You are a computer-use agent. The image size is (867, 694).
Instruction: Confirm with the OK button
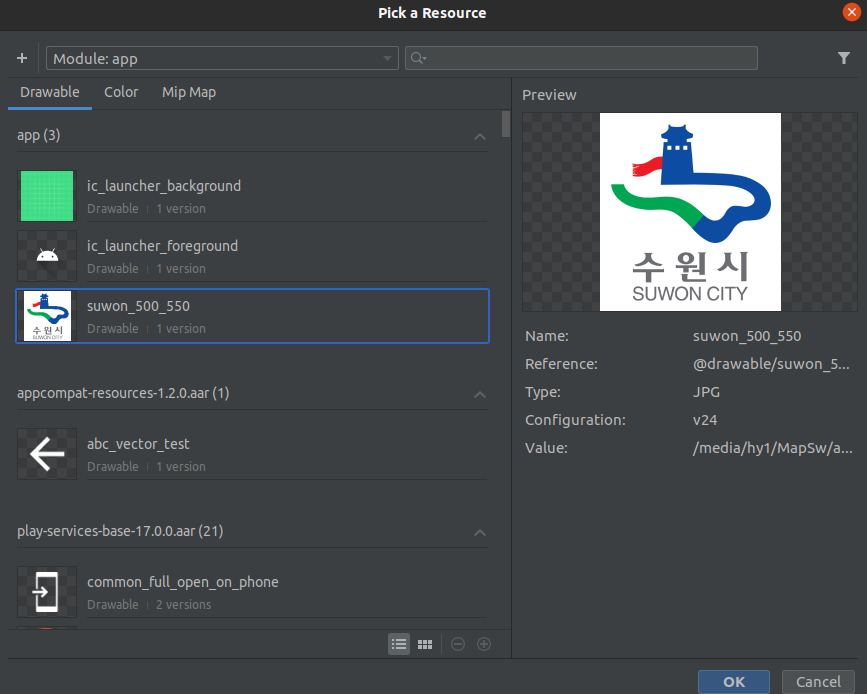click(x=734, y=682)
